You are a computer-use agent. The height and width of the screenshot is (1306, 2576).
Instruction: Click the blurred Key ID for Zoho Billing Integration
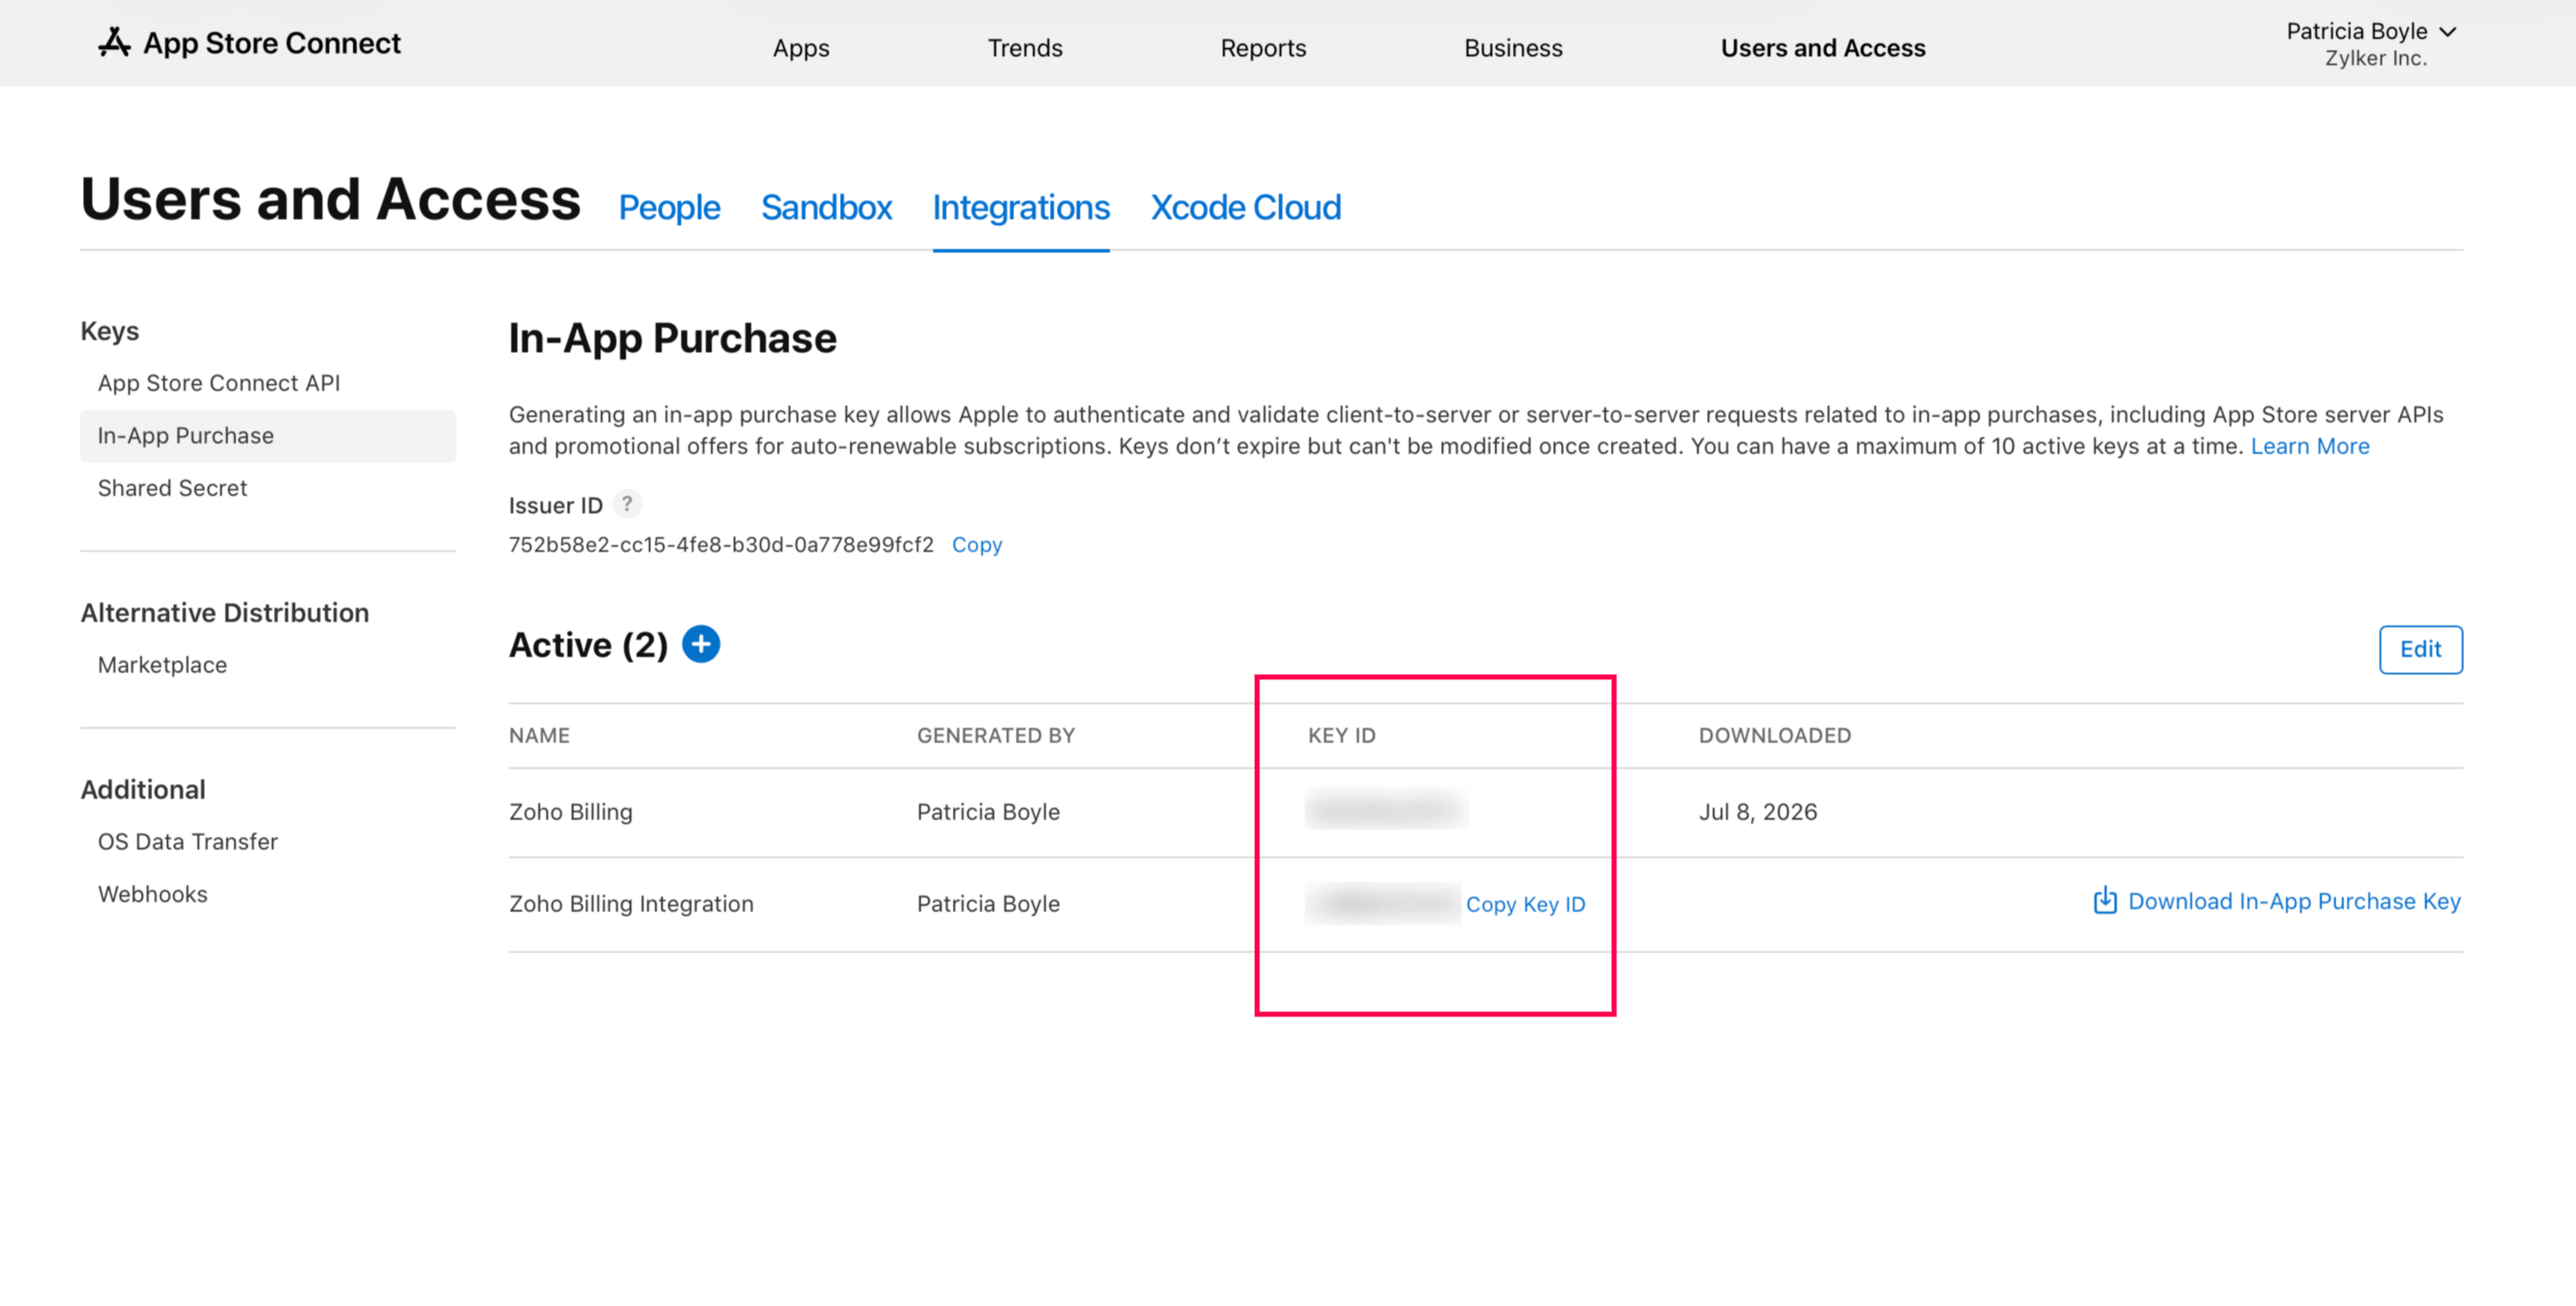(x=1383, y=903)
